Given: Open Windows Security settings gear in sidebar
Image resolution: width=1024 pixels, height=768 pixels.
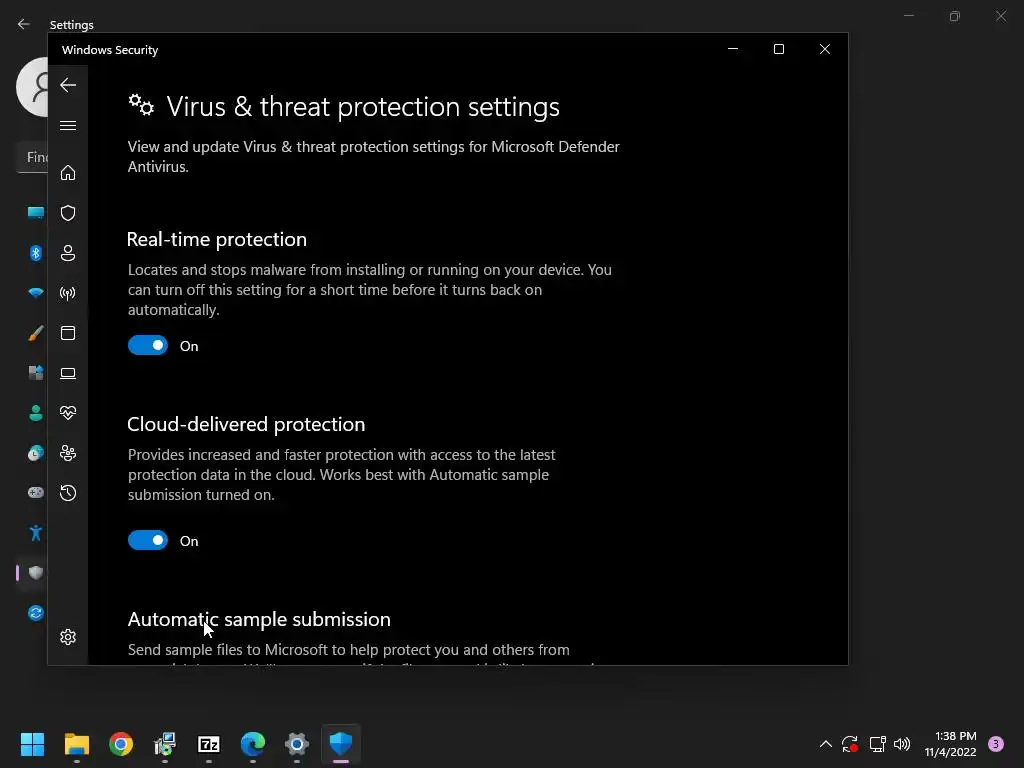Looking at the screenshot, I should (68, 637).
